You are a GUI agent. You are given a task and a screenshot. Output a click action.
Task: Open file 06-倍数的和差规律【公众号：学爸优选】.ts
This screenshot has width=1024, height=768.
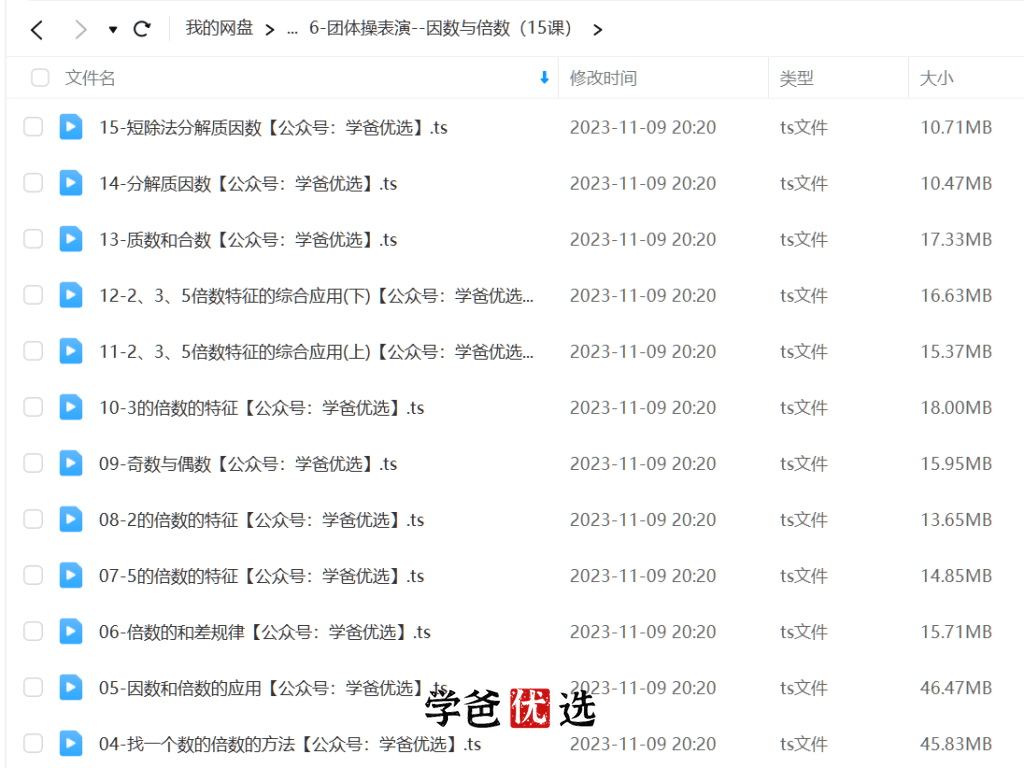(x=264, y=632)
